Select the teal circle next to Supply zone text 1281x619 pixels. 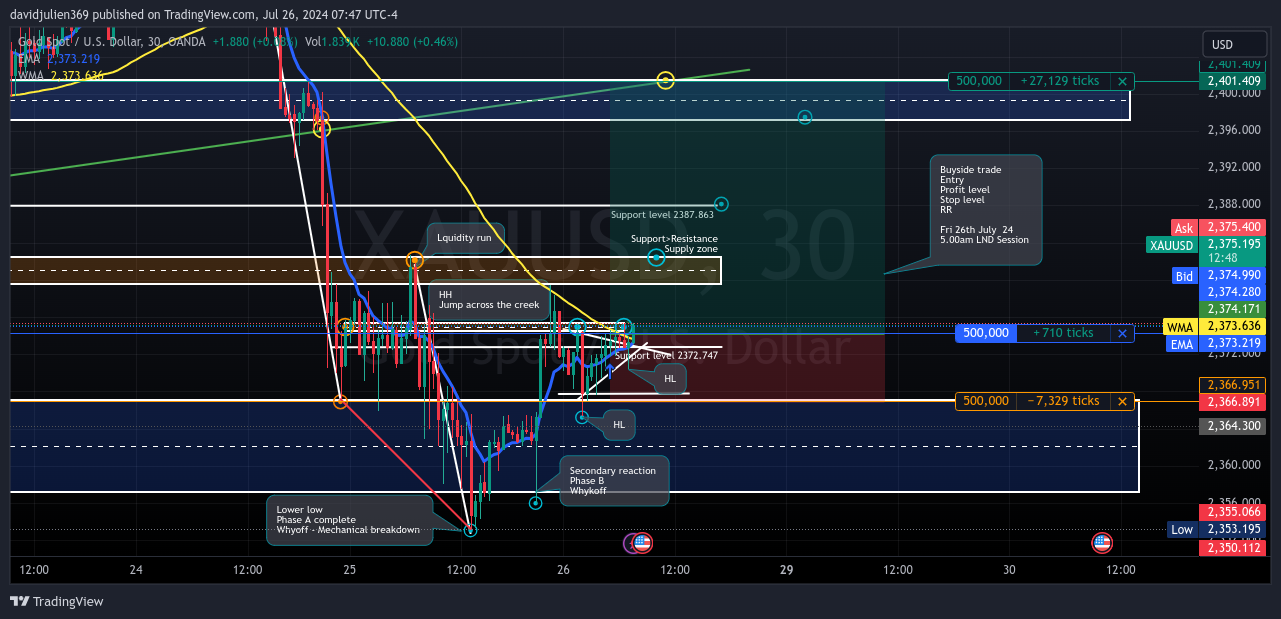[656, 257]
